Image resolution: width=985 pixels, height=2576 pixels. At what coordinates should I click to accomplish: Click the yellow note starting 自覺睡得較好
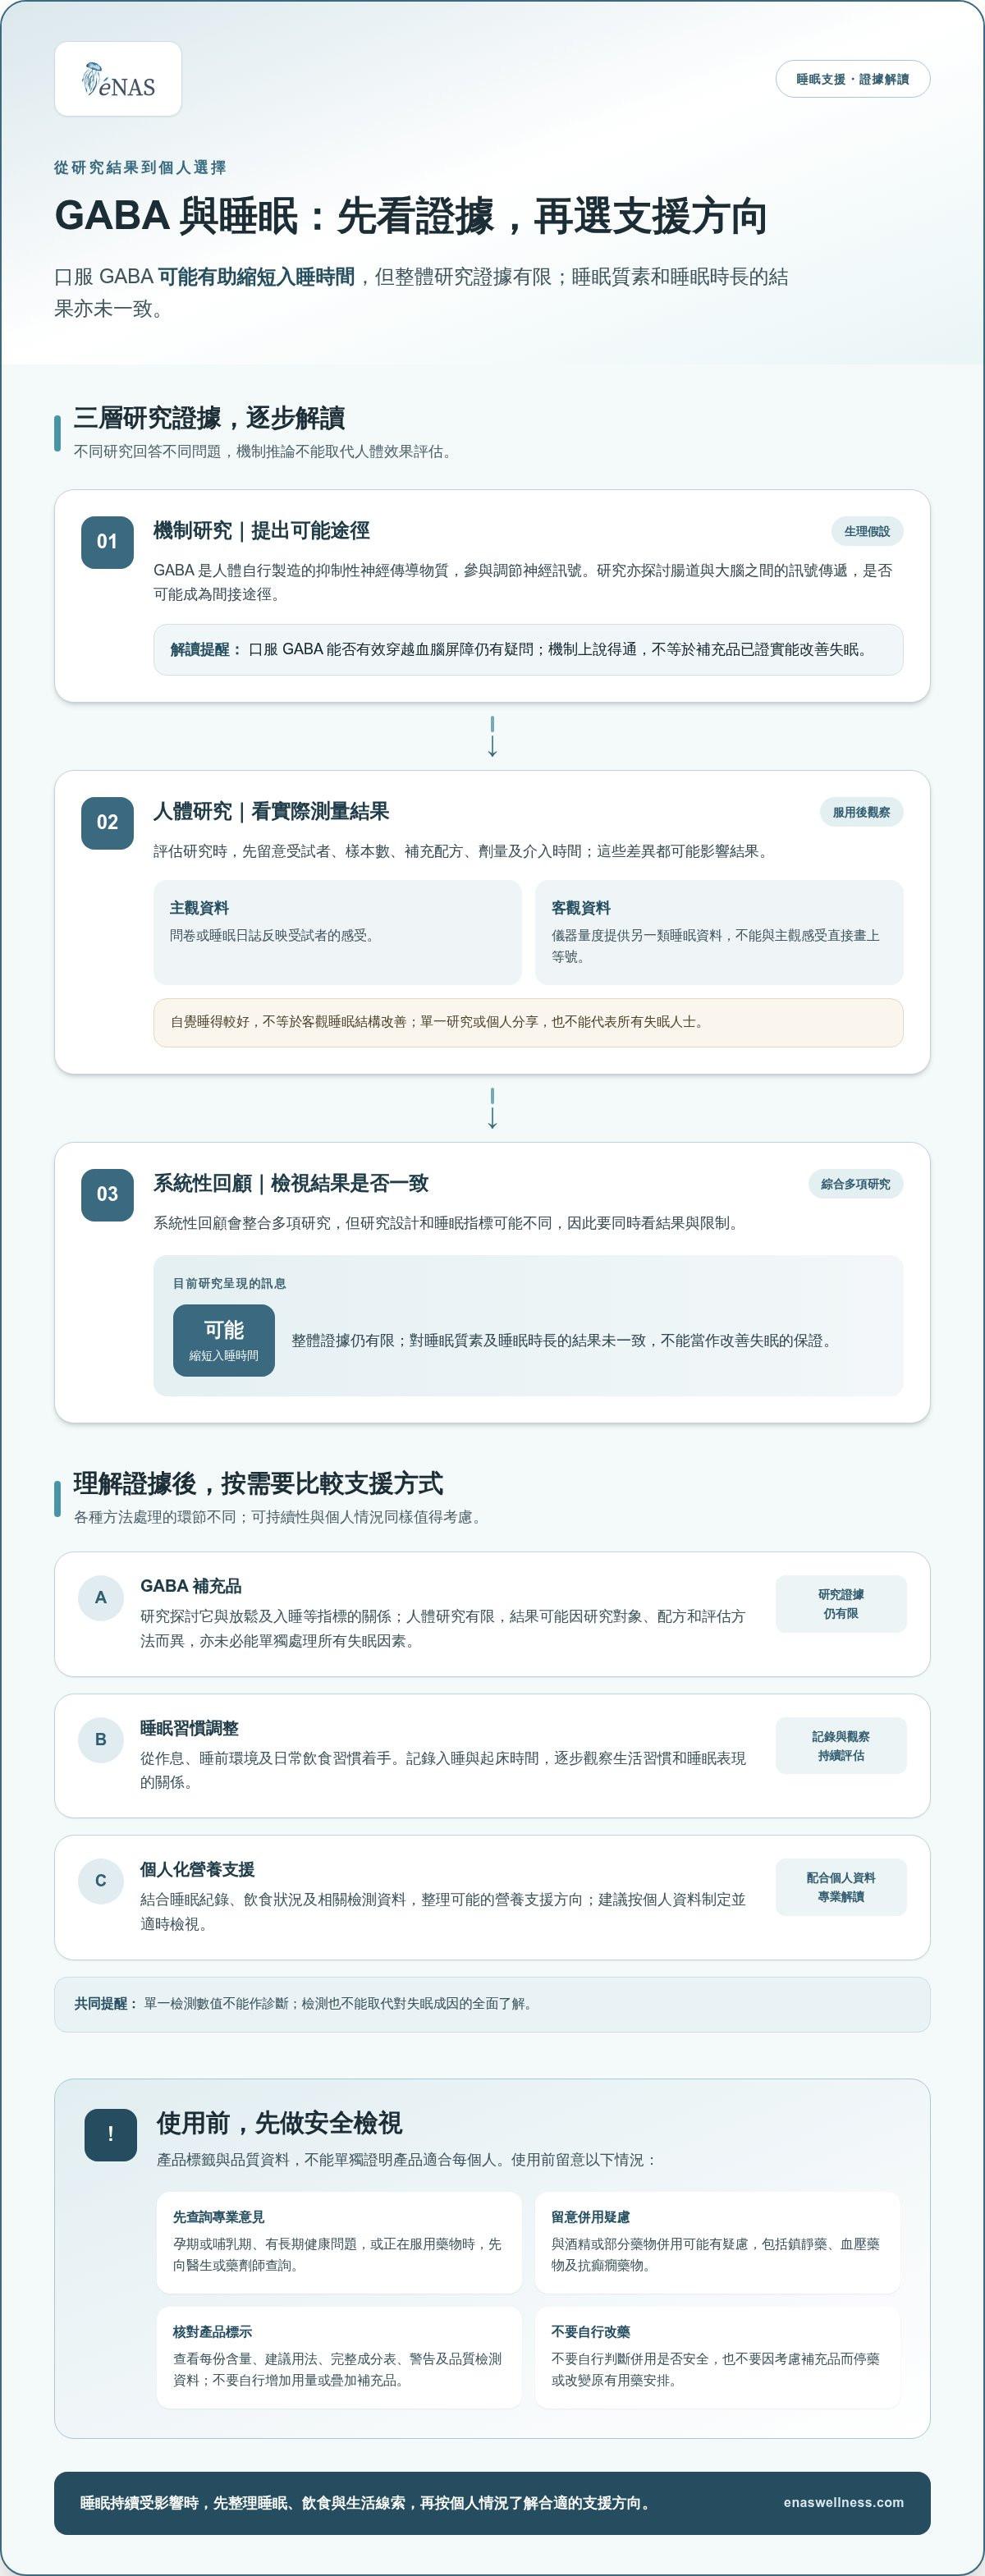coord(528,1022)
